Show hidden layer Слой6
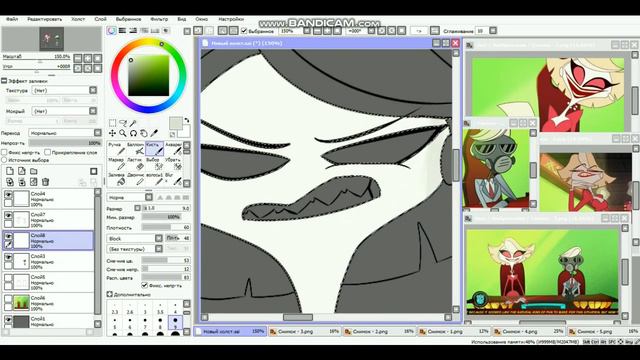 [8, 299]
